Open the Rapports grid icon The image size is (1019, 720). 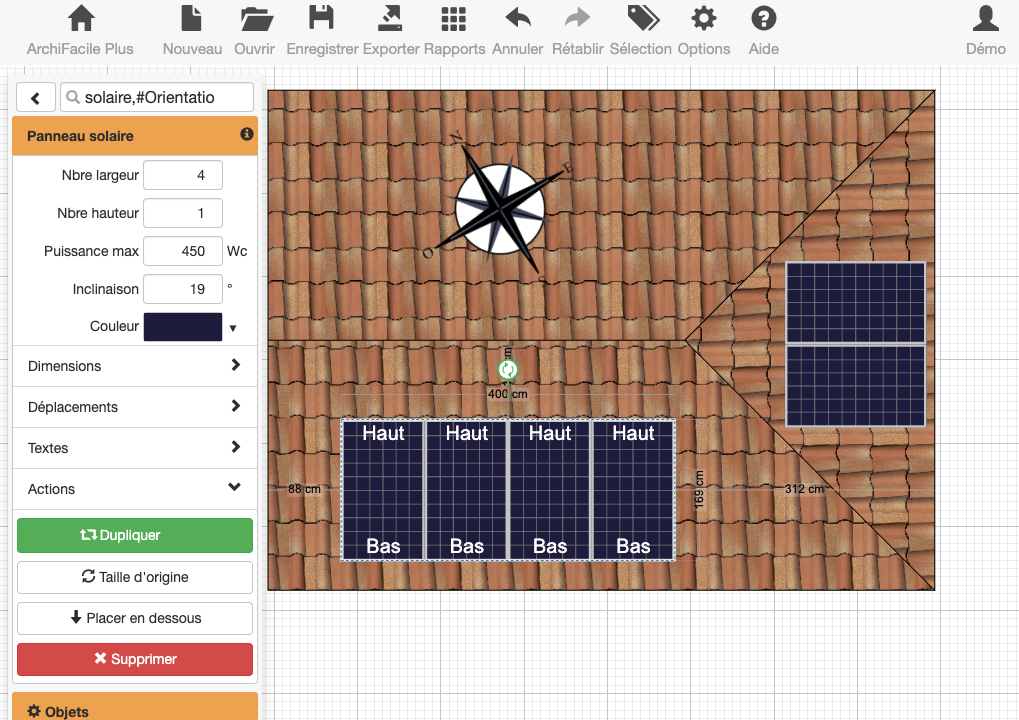click(x=454, y=19)
